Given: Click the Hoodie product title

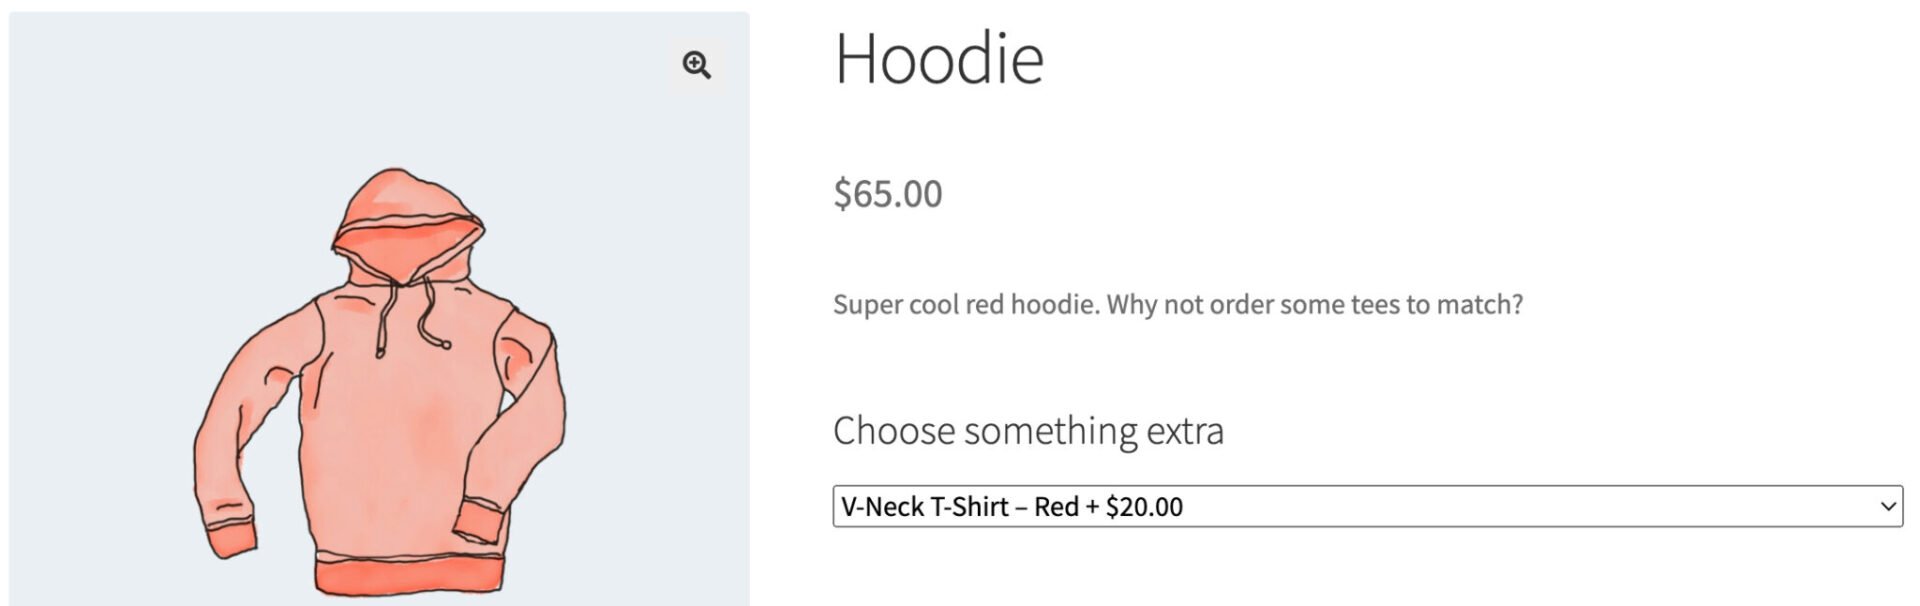Looking at the screenshot, I should point(939,58).
